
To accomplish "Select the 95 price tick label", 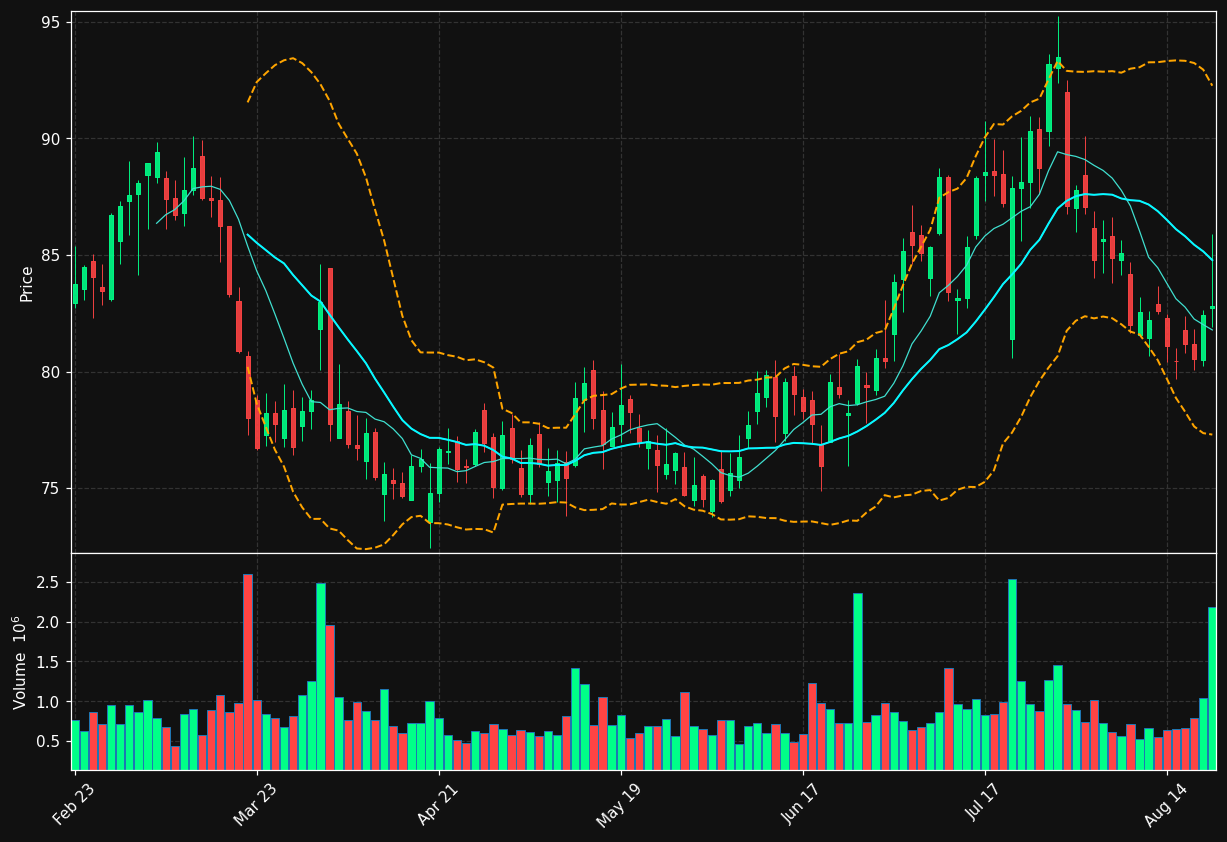I will coord(53,22).
